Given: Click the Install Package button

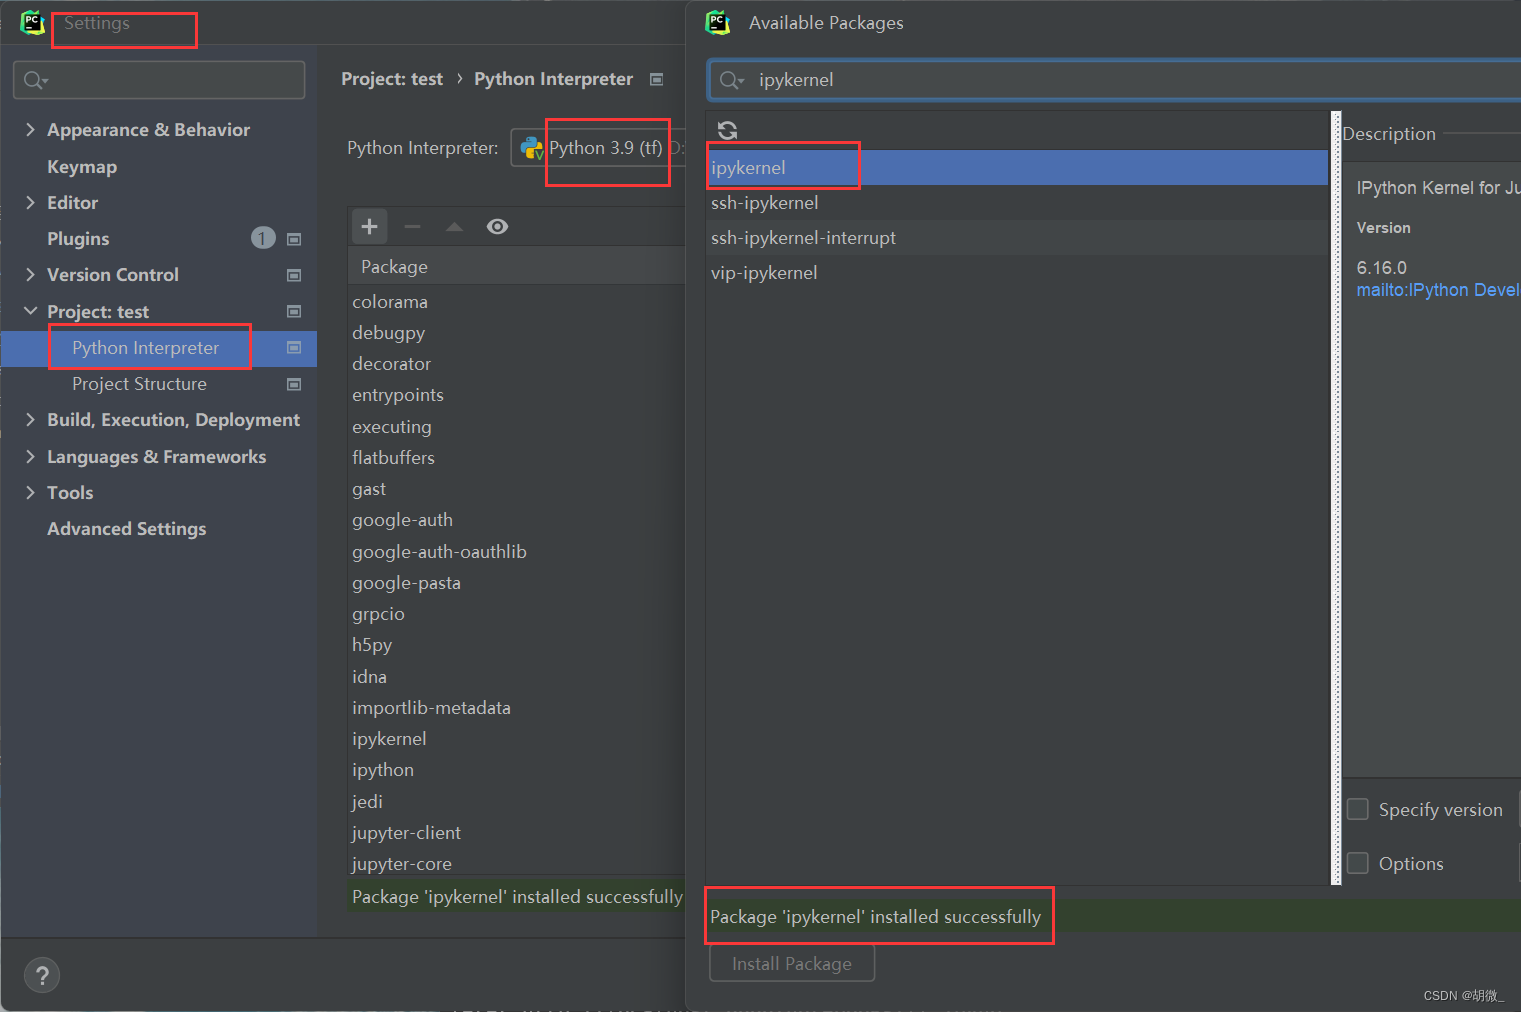Looking at the screenshot, I should point(792,963).
